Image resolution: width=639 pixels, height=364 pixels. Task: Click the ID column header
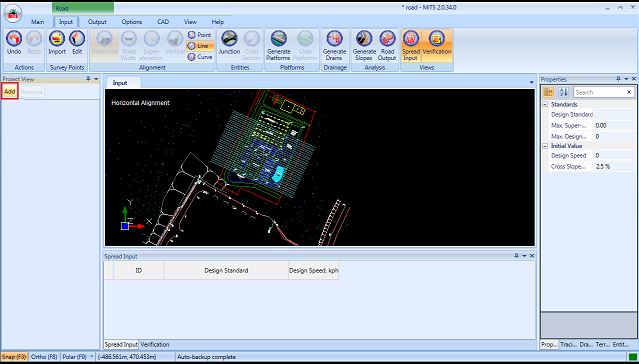click(x=139, y=270)
